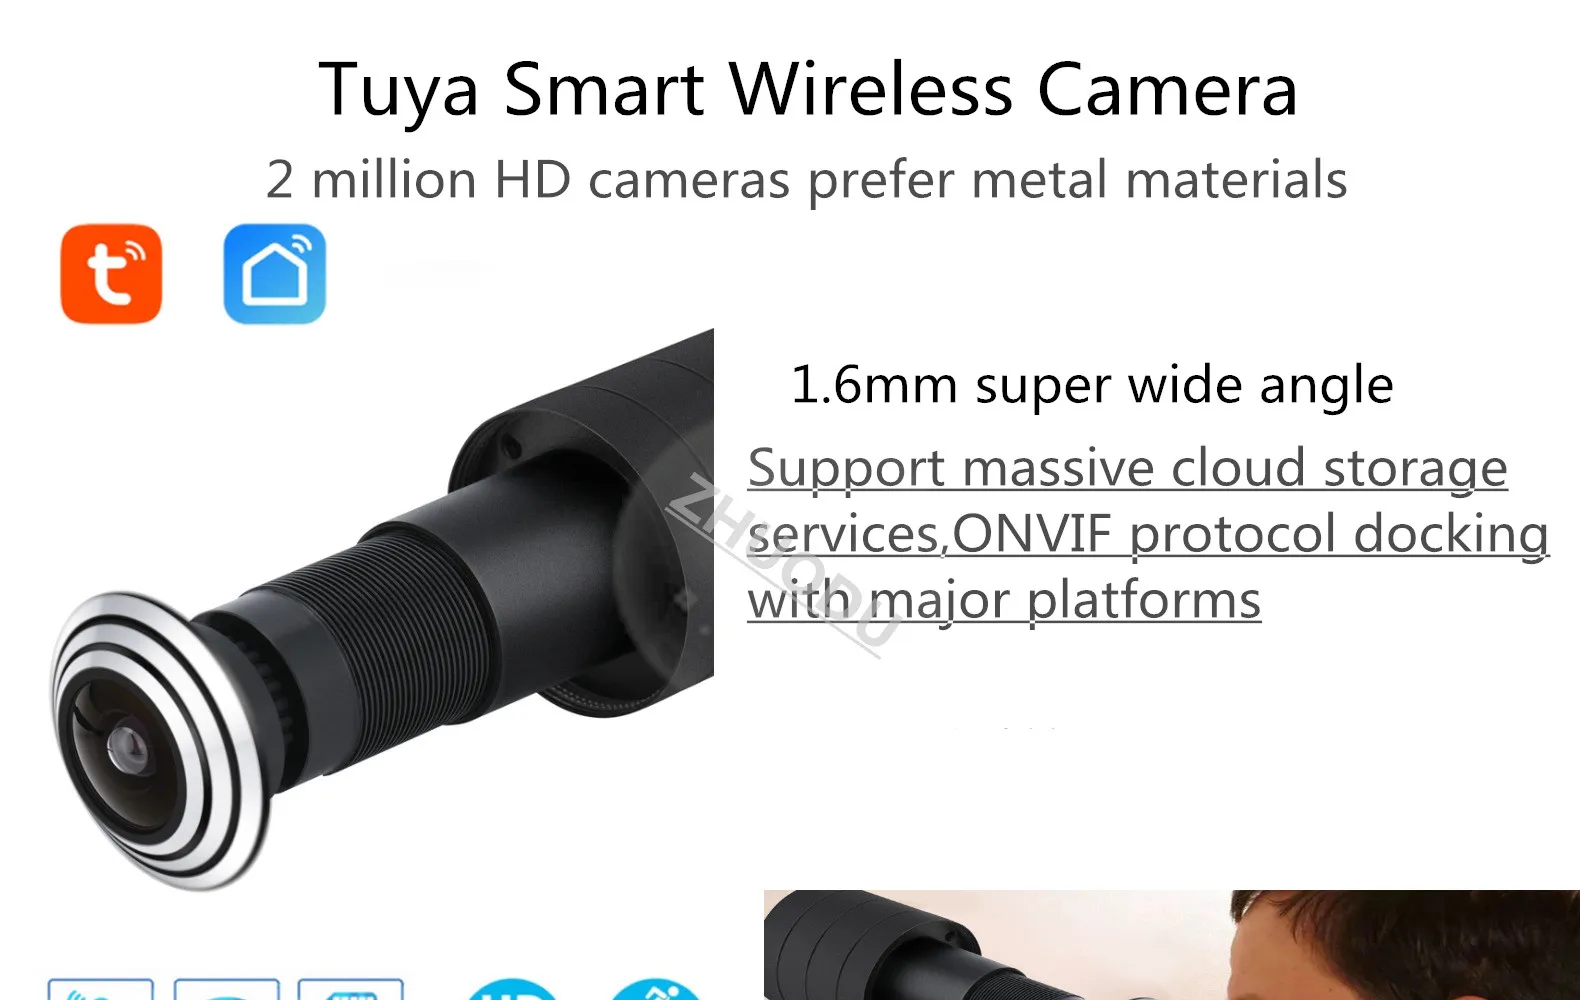Follow the with major platforms link
This screenshot has height=1000, width=1580.
point(1004,600)
